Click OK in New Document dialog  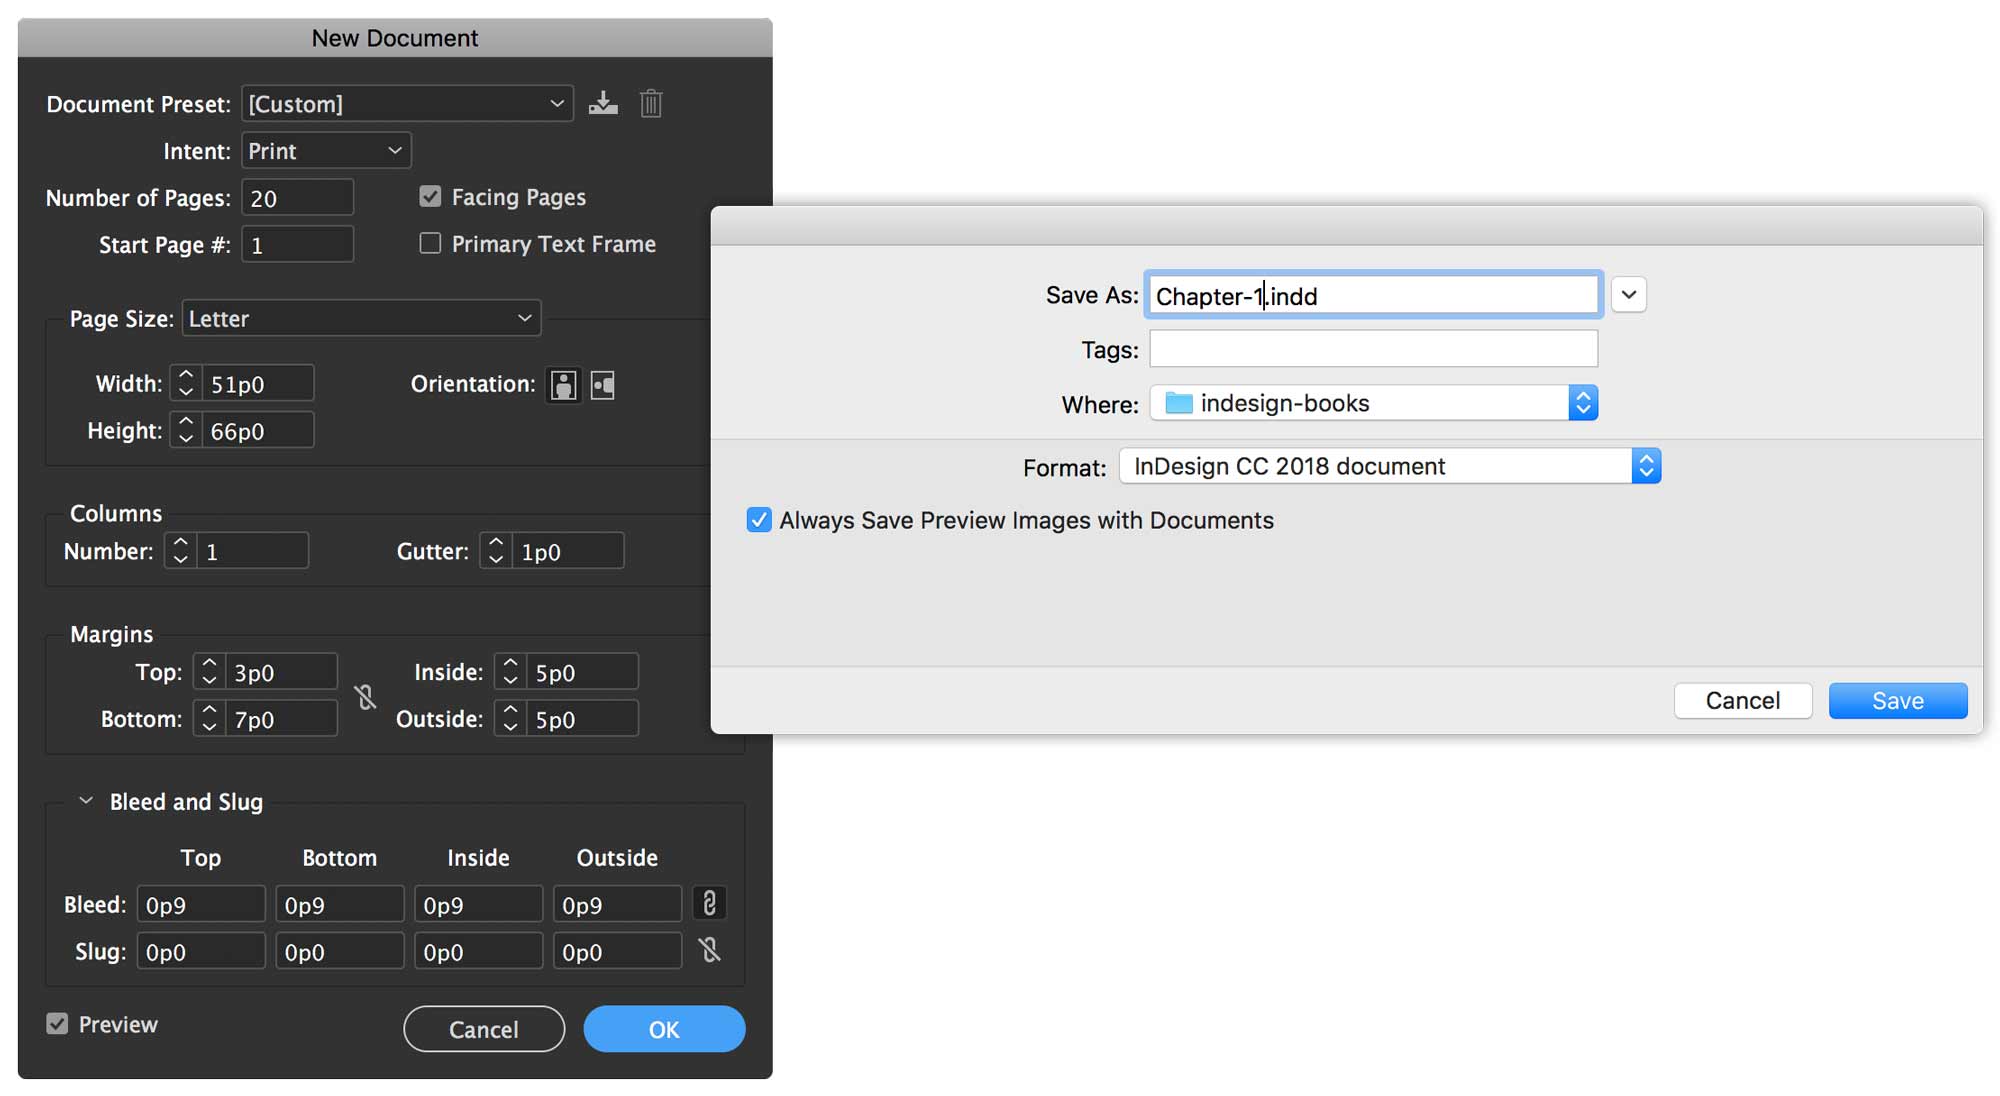click(x=664, y=1029)
